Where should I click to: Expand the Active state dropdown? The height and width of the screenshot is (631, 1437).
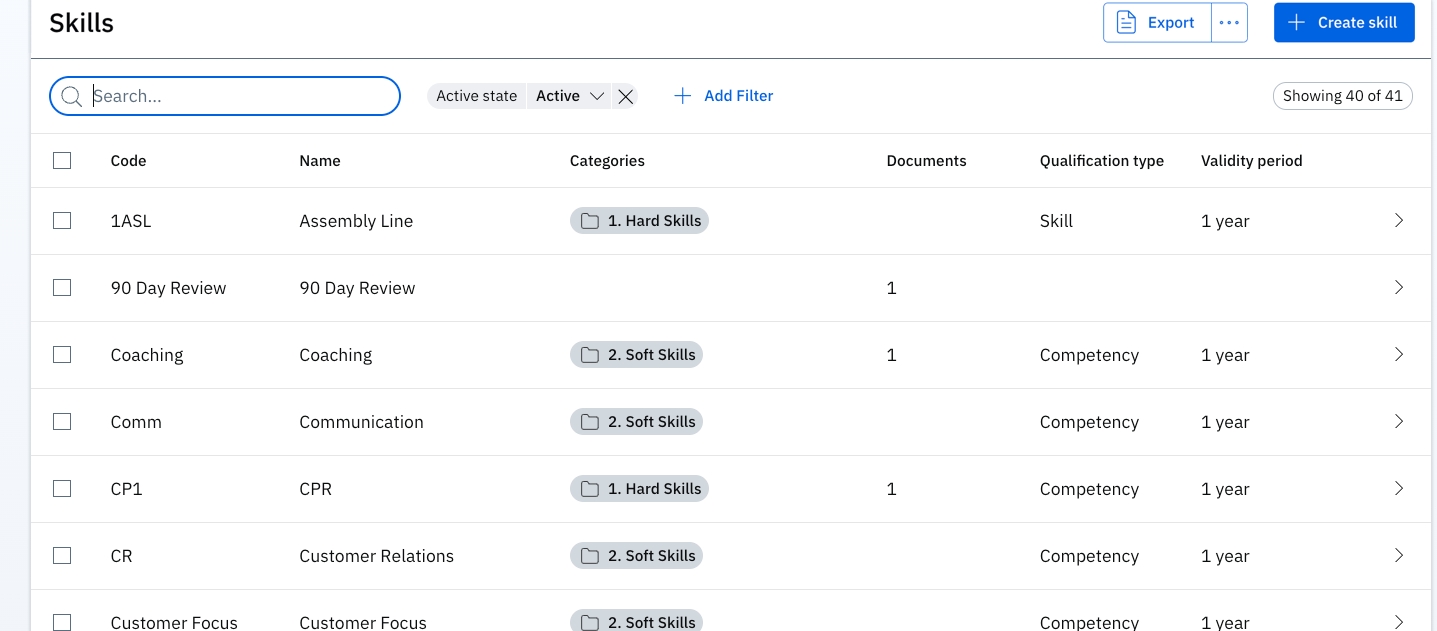pos(569,96)
